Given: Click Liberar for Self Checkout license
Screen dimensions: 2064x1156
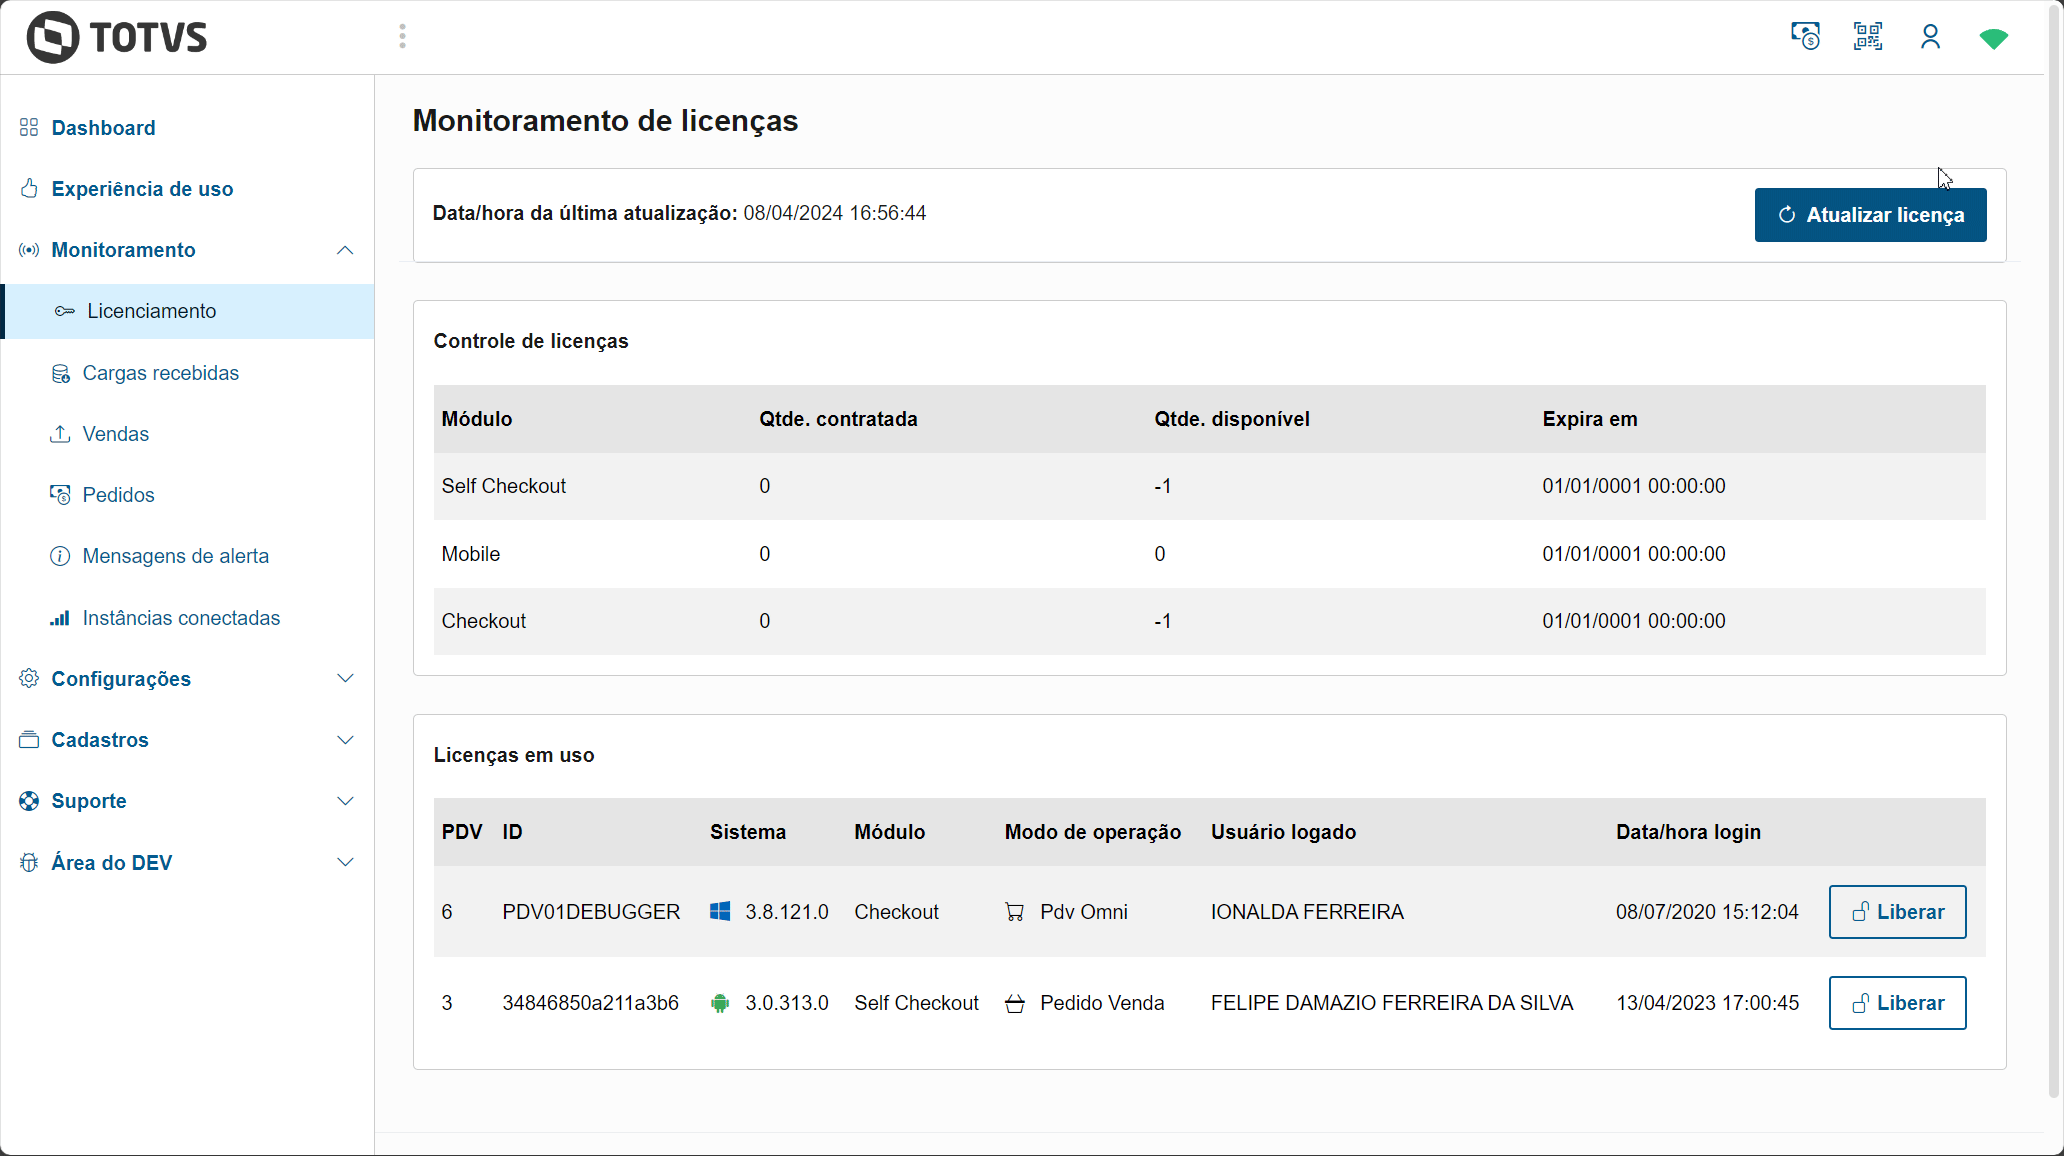Looking at the screenshot, I should 1897,1003.
